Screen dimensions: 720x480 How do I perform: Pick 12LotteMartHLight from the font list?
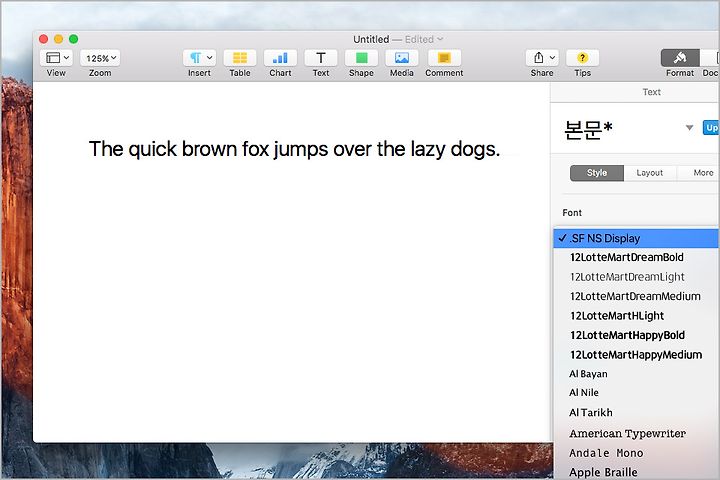636,316
